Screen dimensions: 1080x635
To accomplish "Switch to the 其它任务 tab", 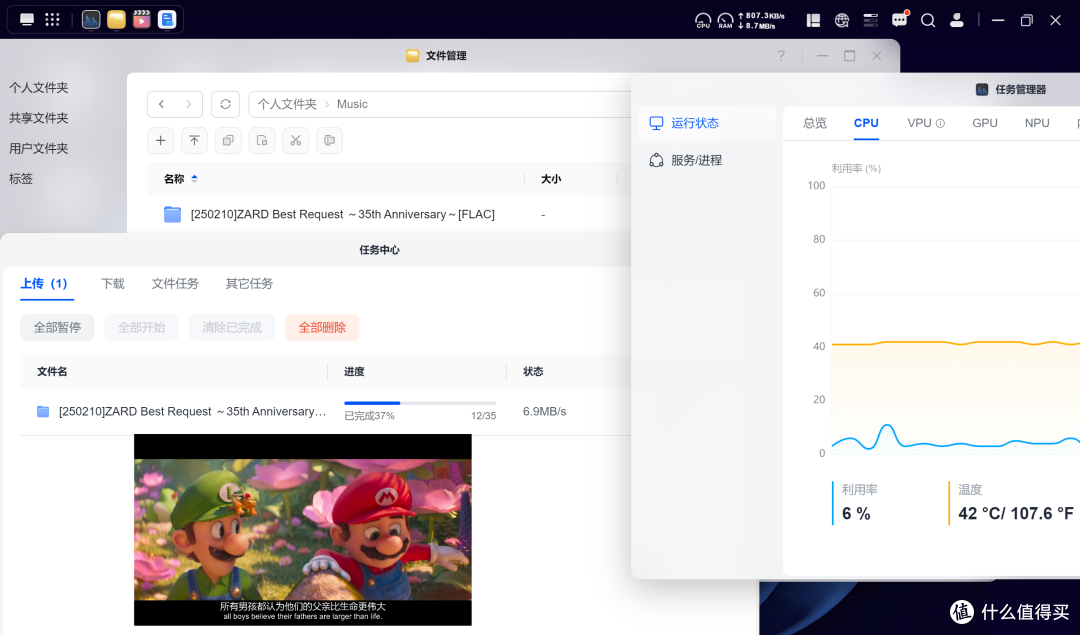I will pos(249,284).
